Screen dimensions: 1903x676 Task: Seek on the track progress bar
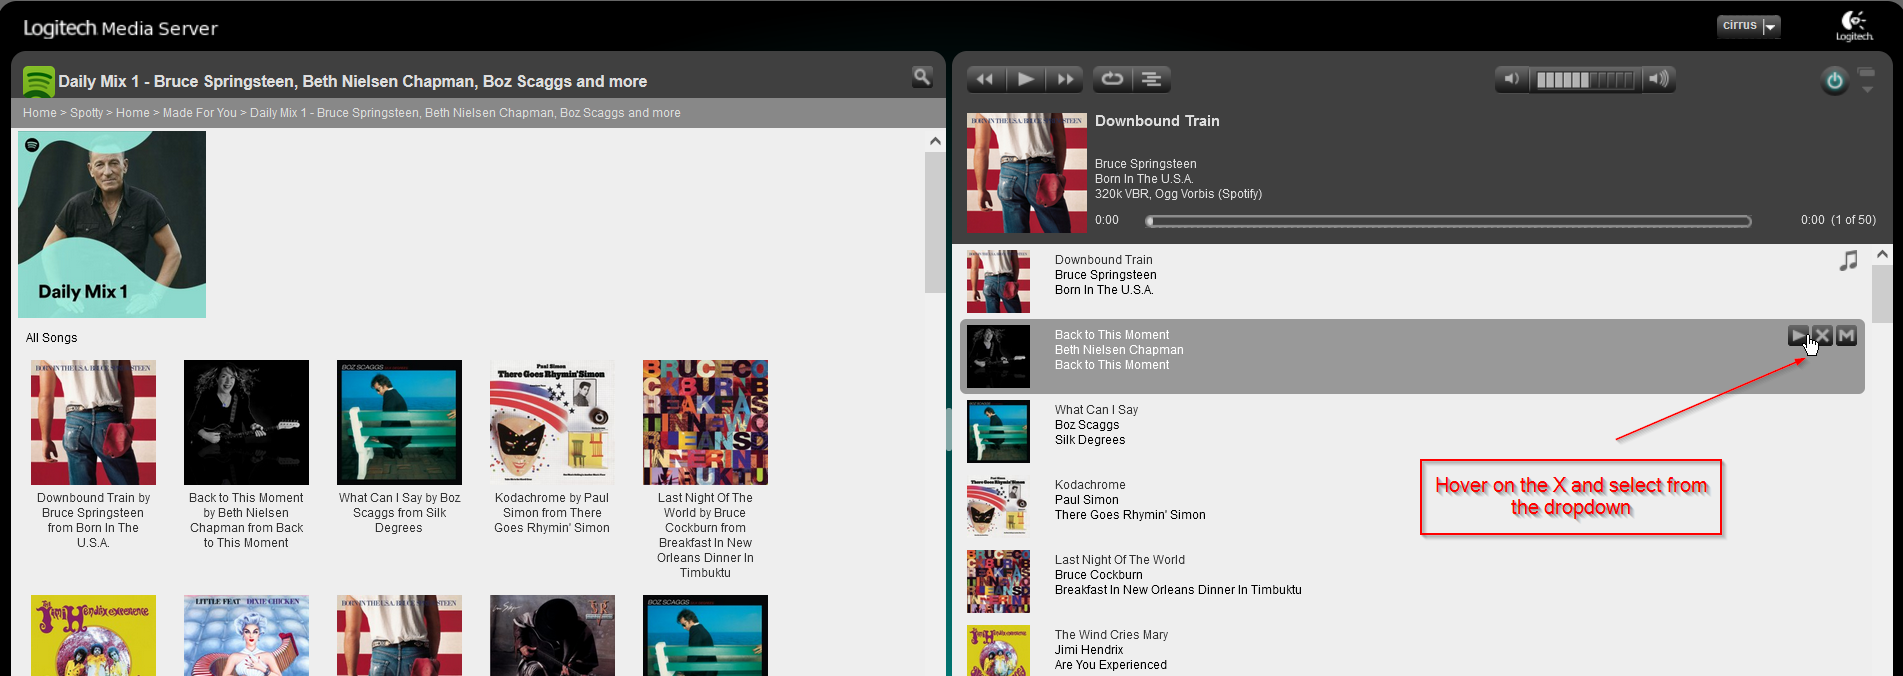coord(1448,221)
